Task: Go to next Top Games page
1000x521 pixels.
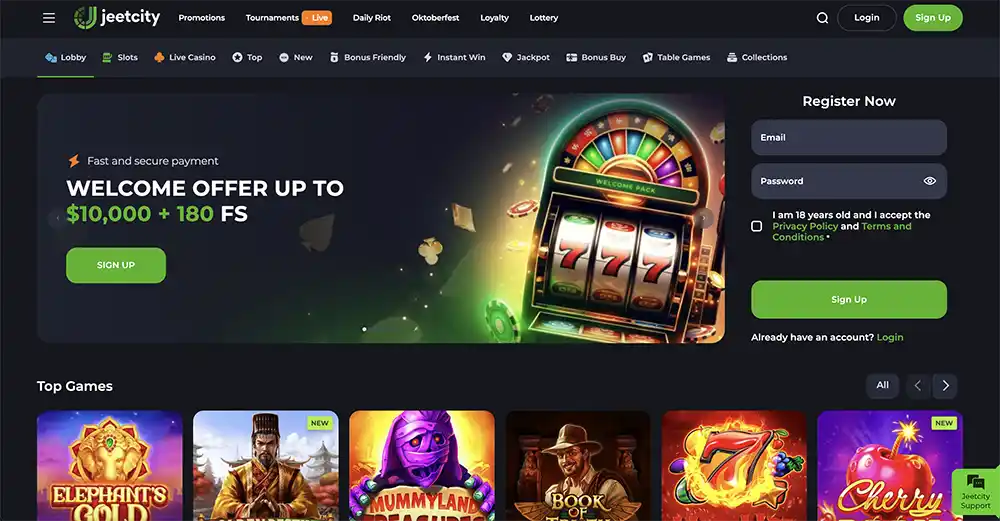Action: (x=945, y=385)
